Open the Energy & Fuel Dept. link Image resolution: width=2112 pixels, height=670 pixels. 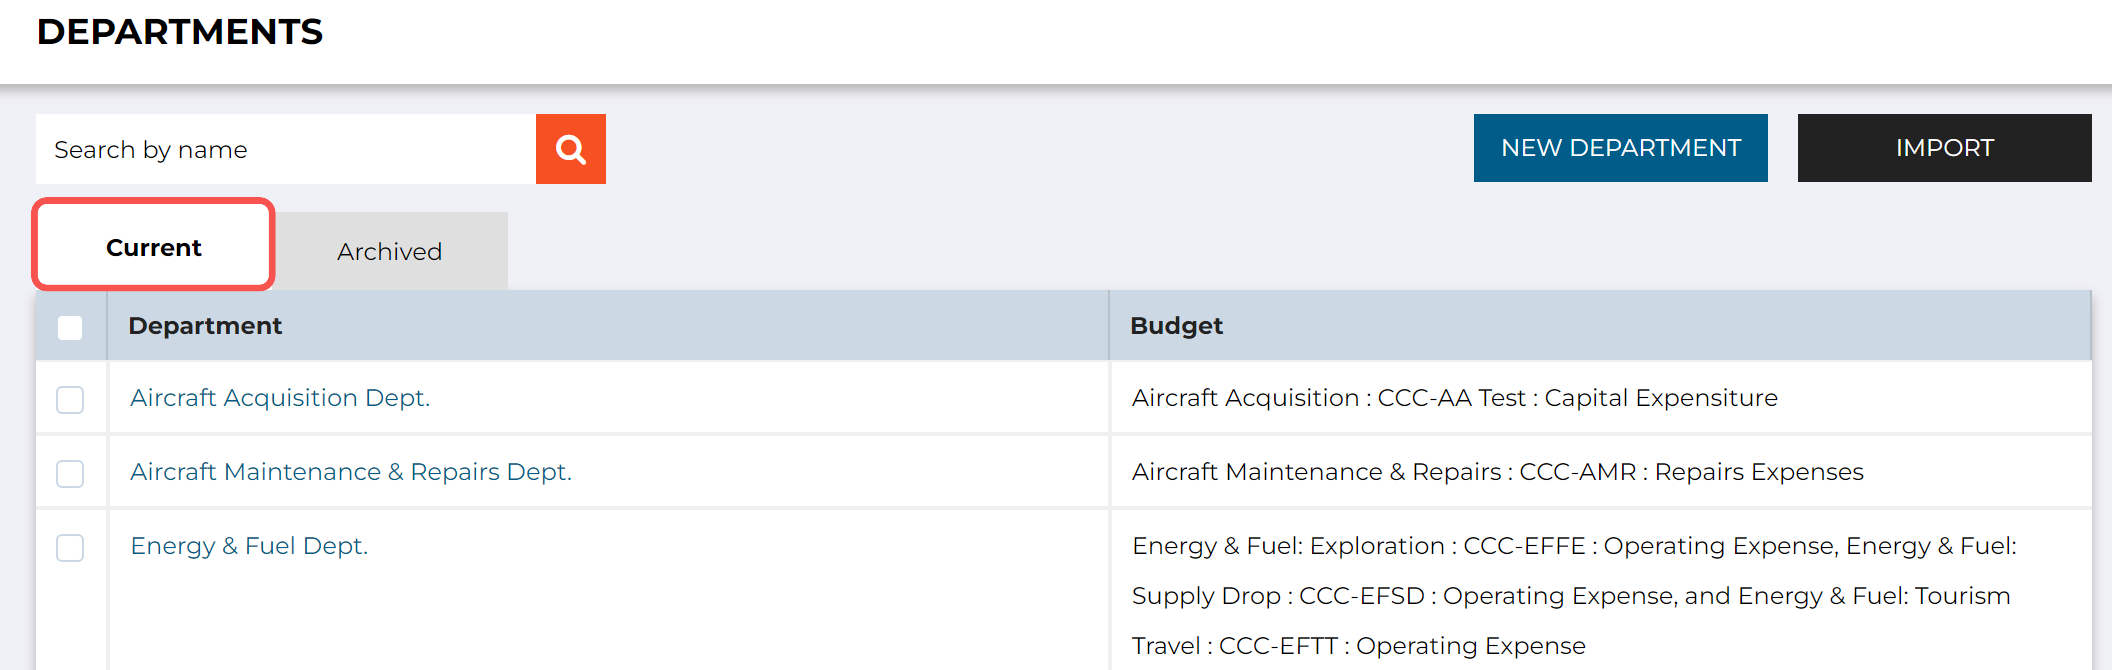(249, 546)
